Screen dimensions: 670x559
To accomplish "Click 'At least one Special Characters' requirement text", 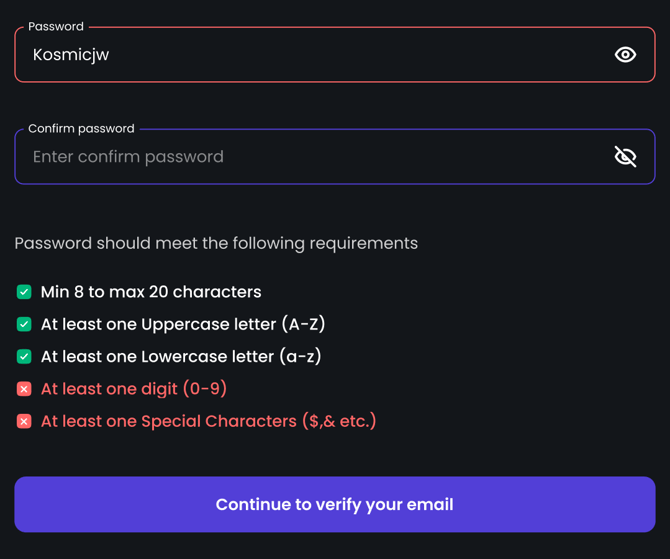I will (x=208, y=421).
